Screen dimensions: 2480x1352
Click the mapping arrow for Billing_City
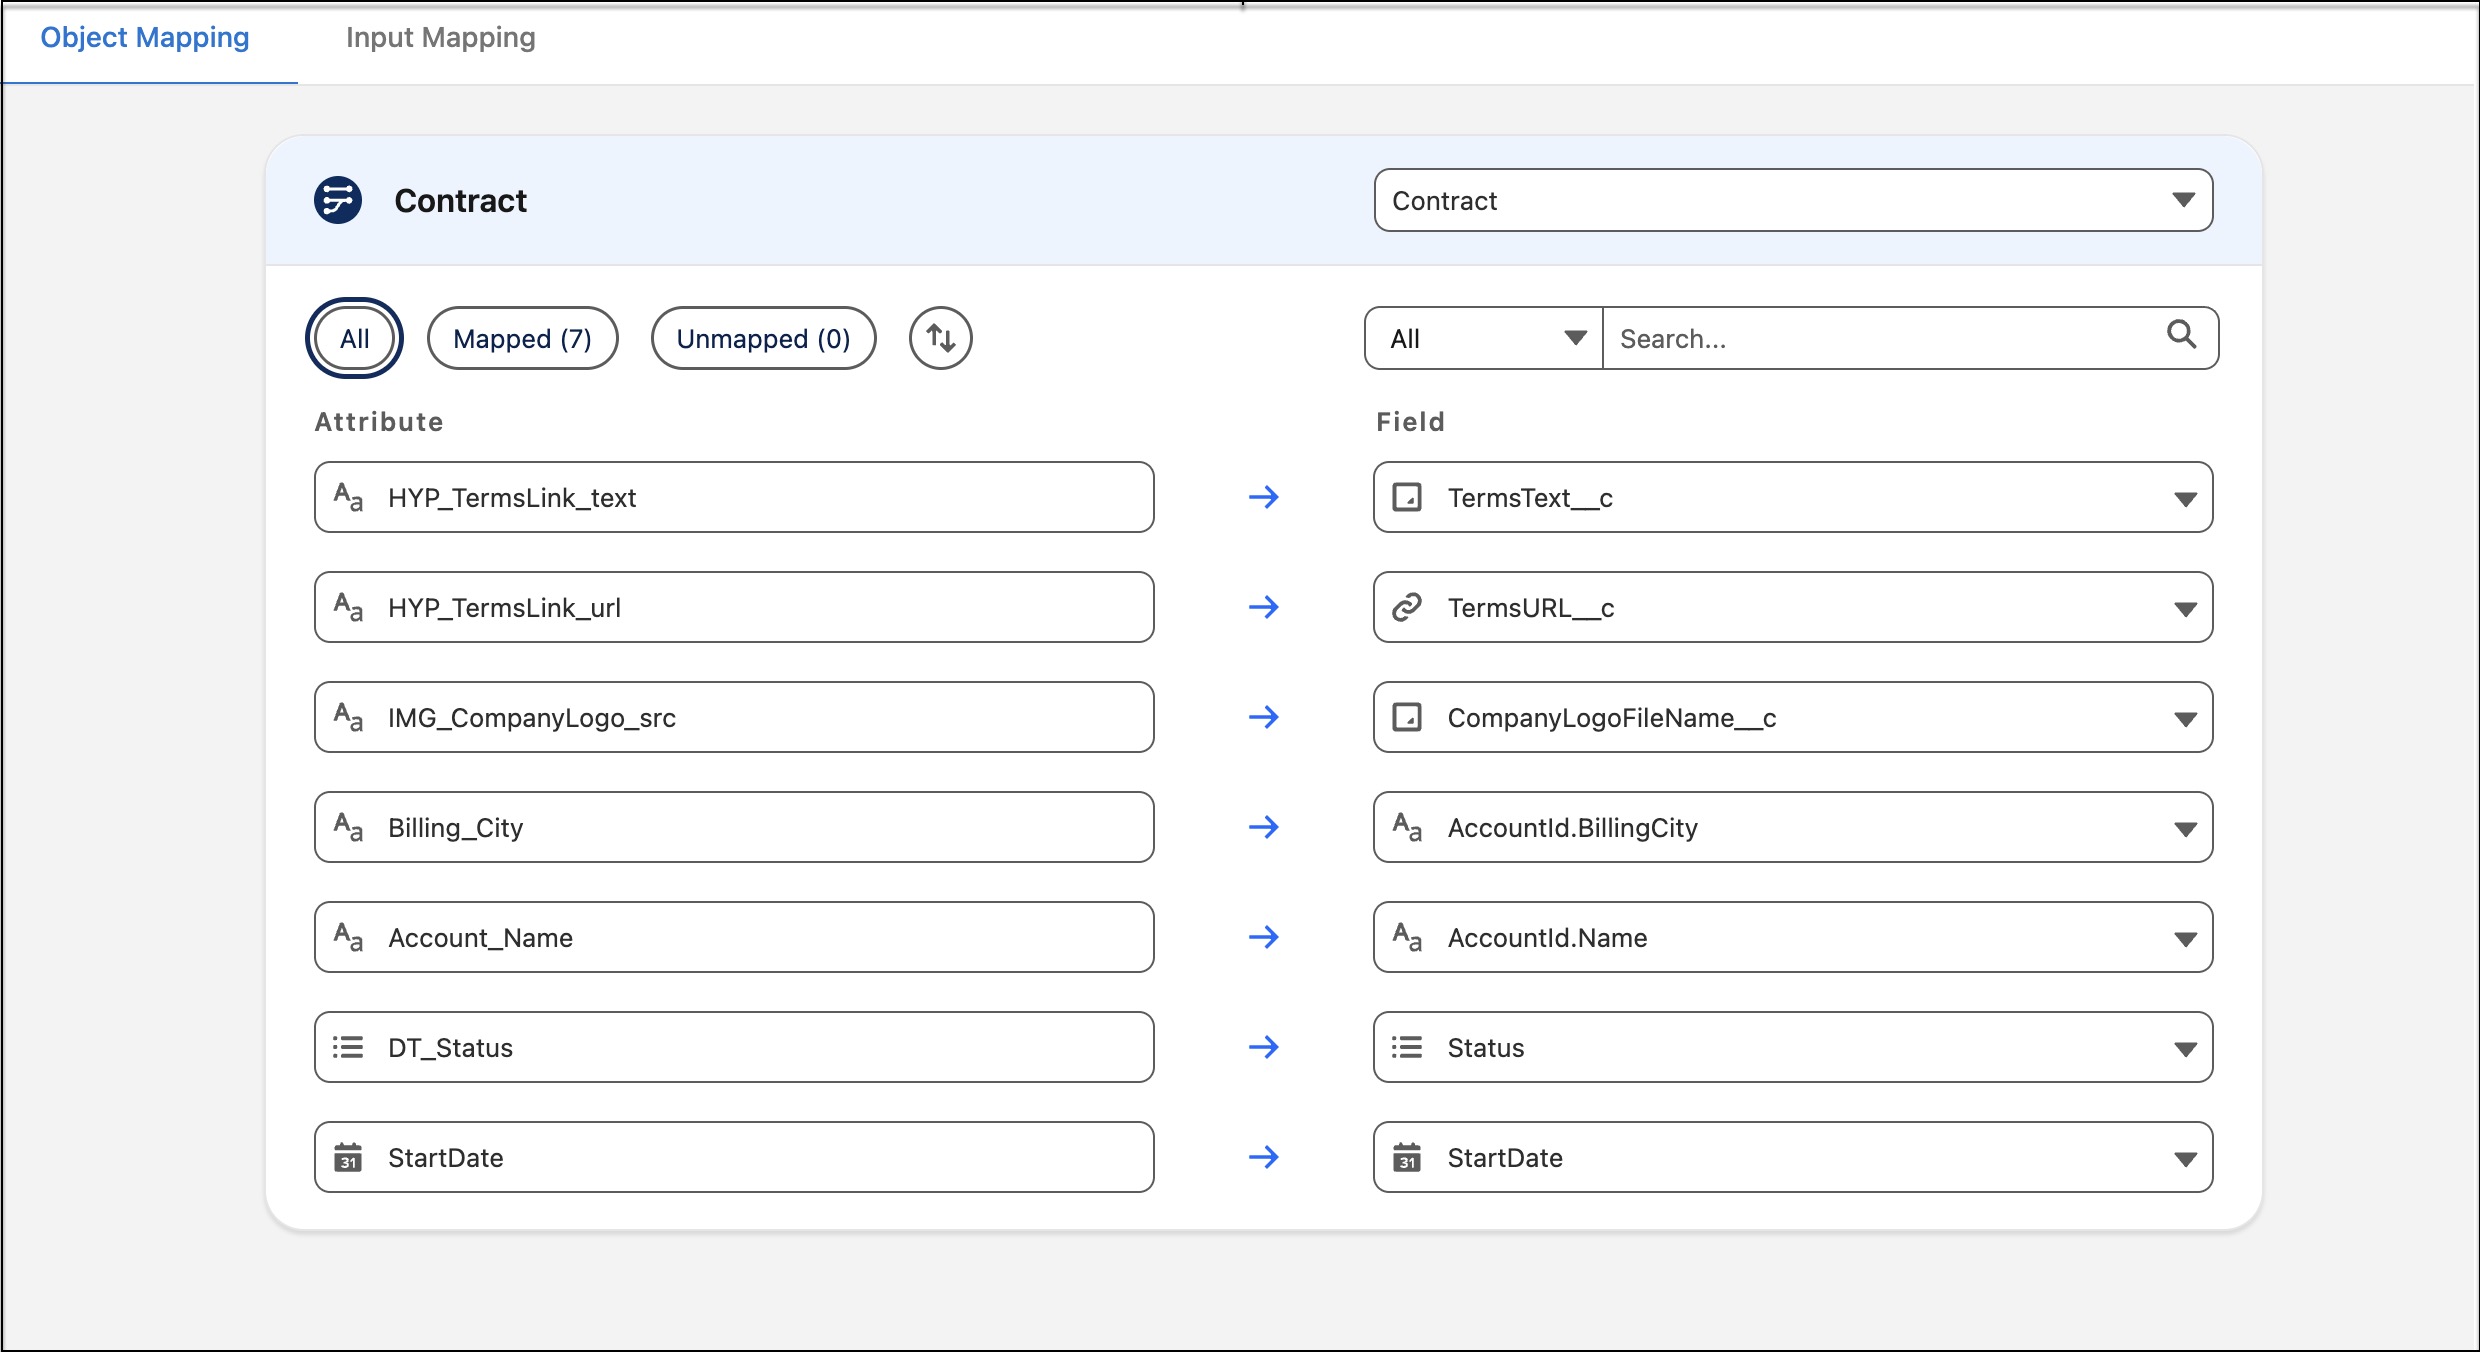[x=1264, y=827]
